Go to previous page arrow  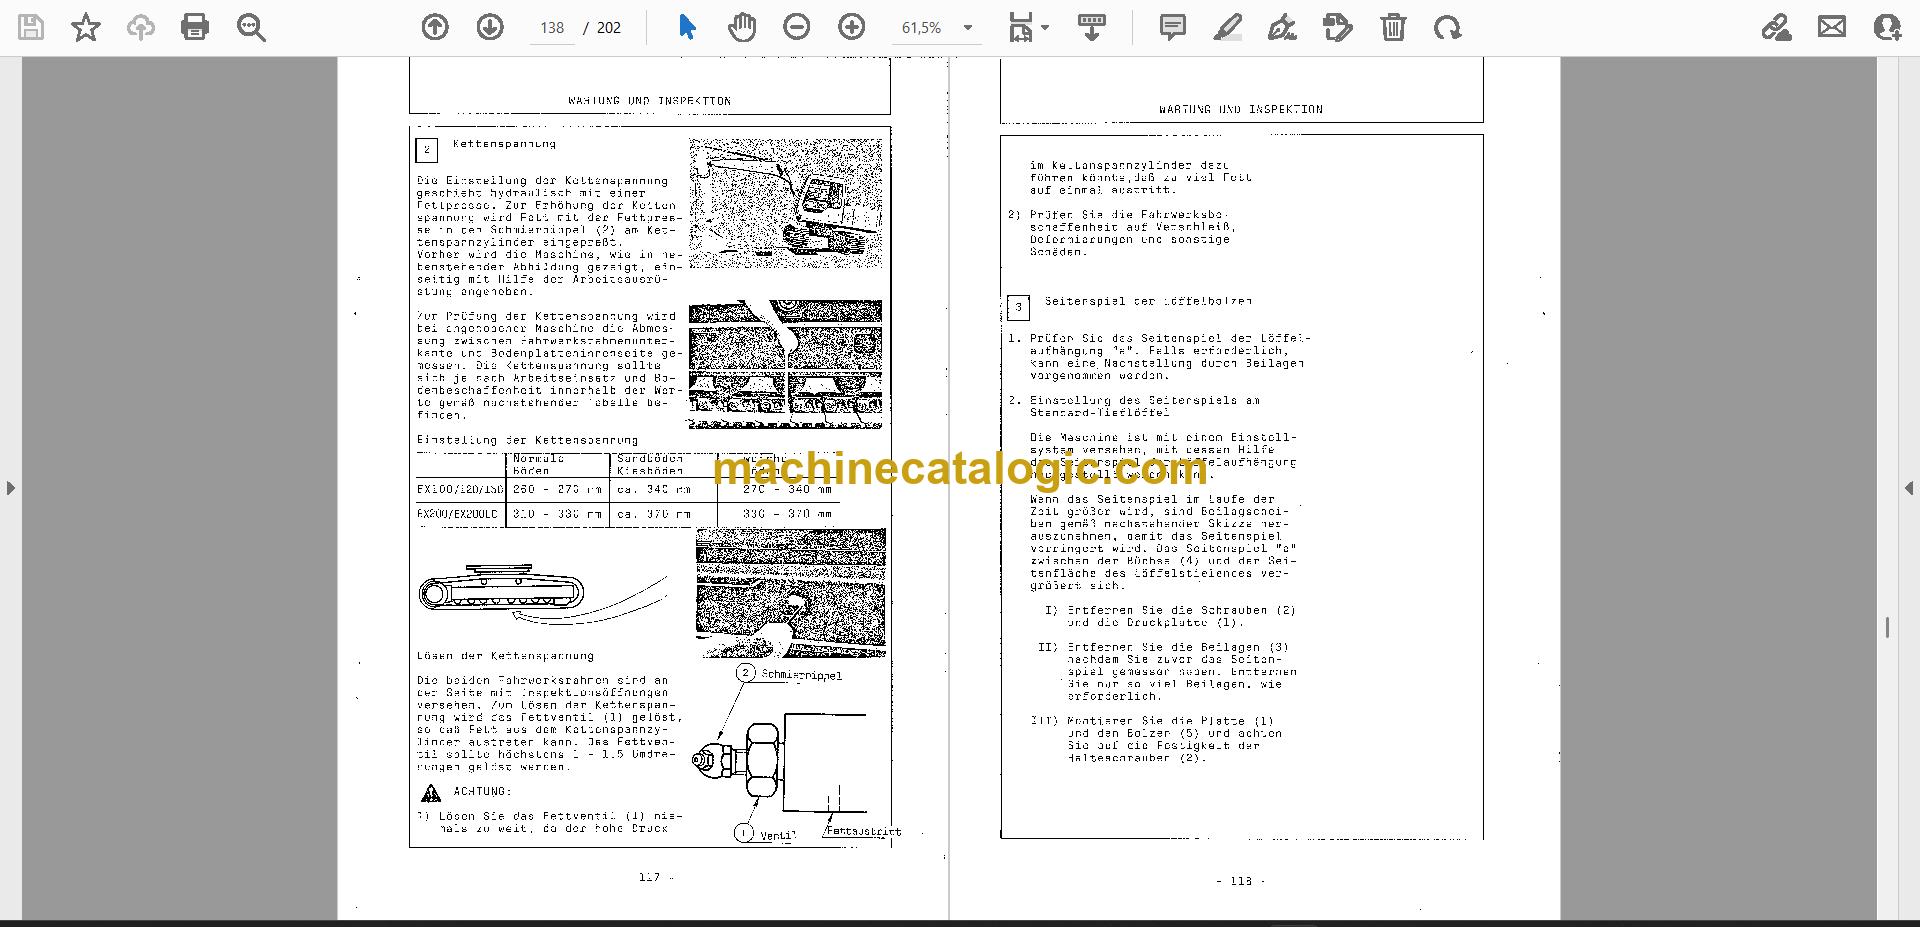tap(435, 27)
